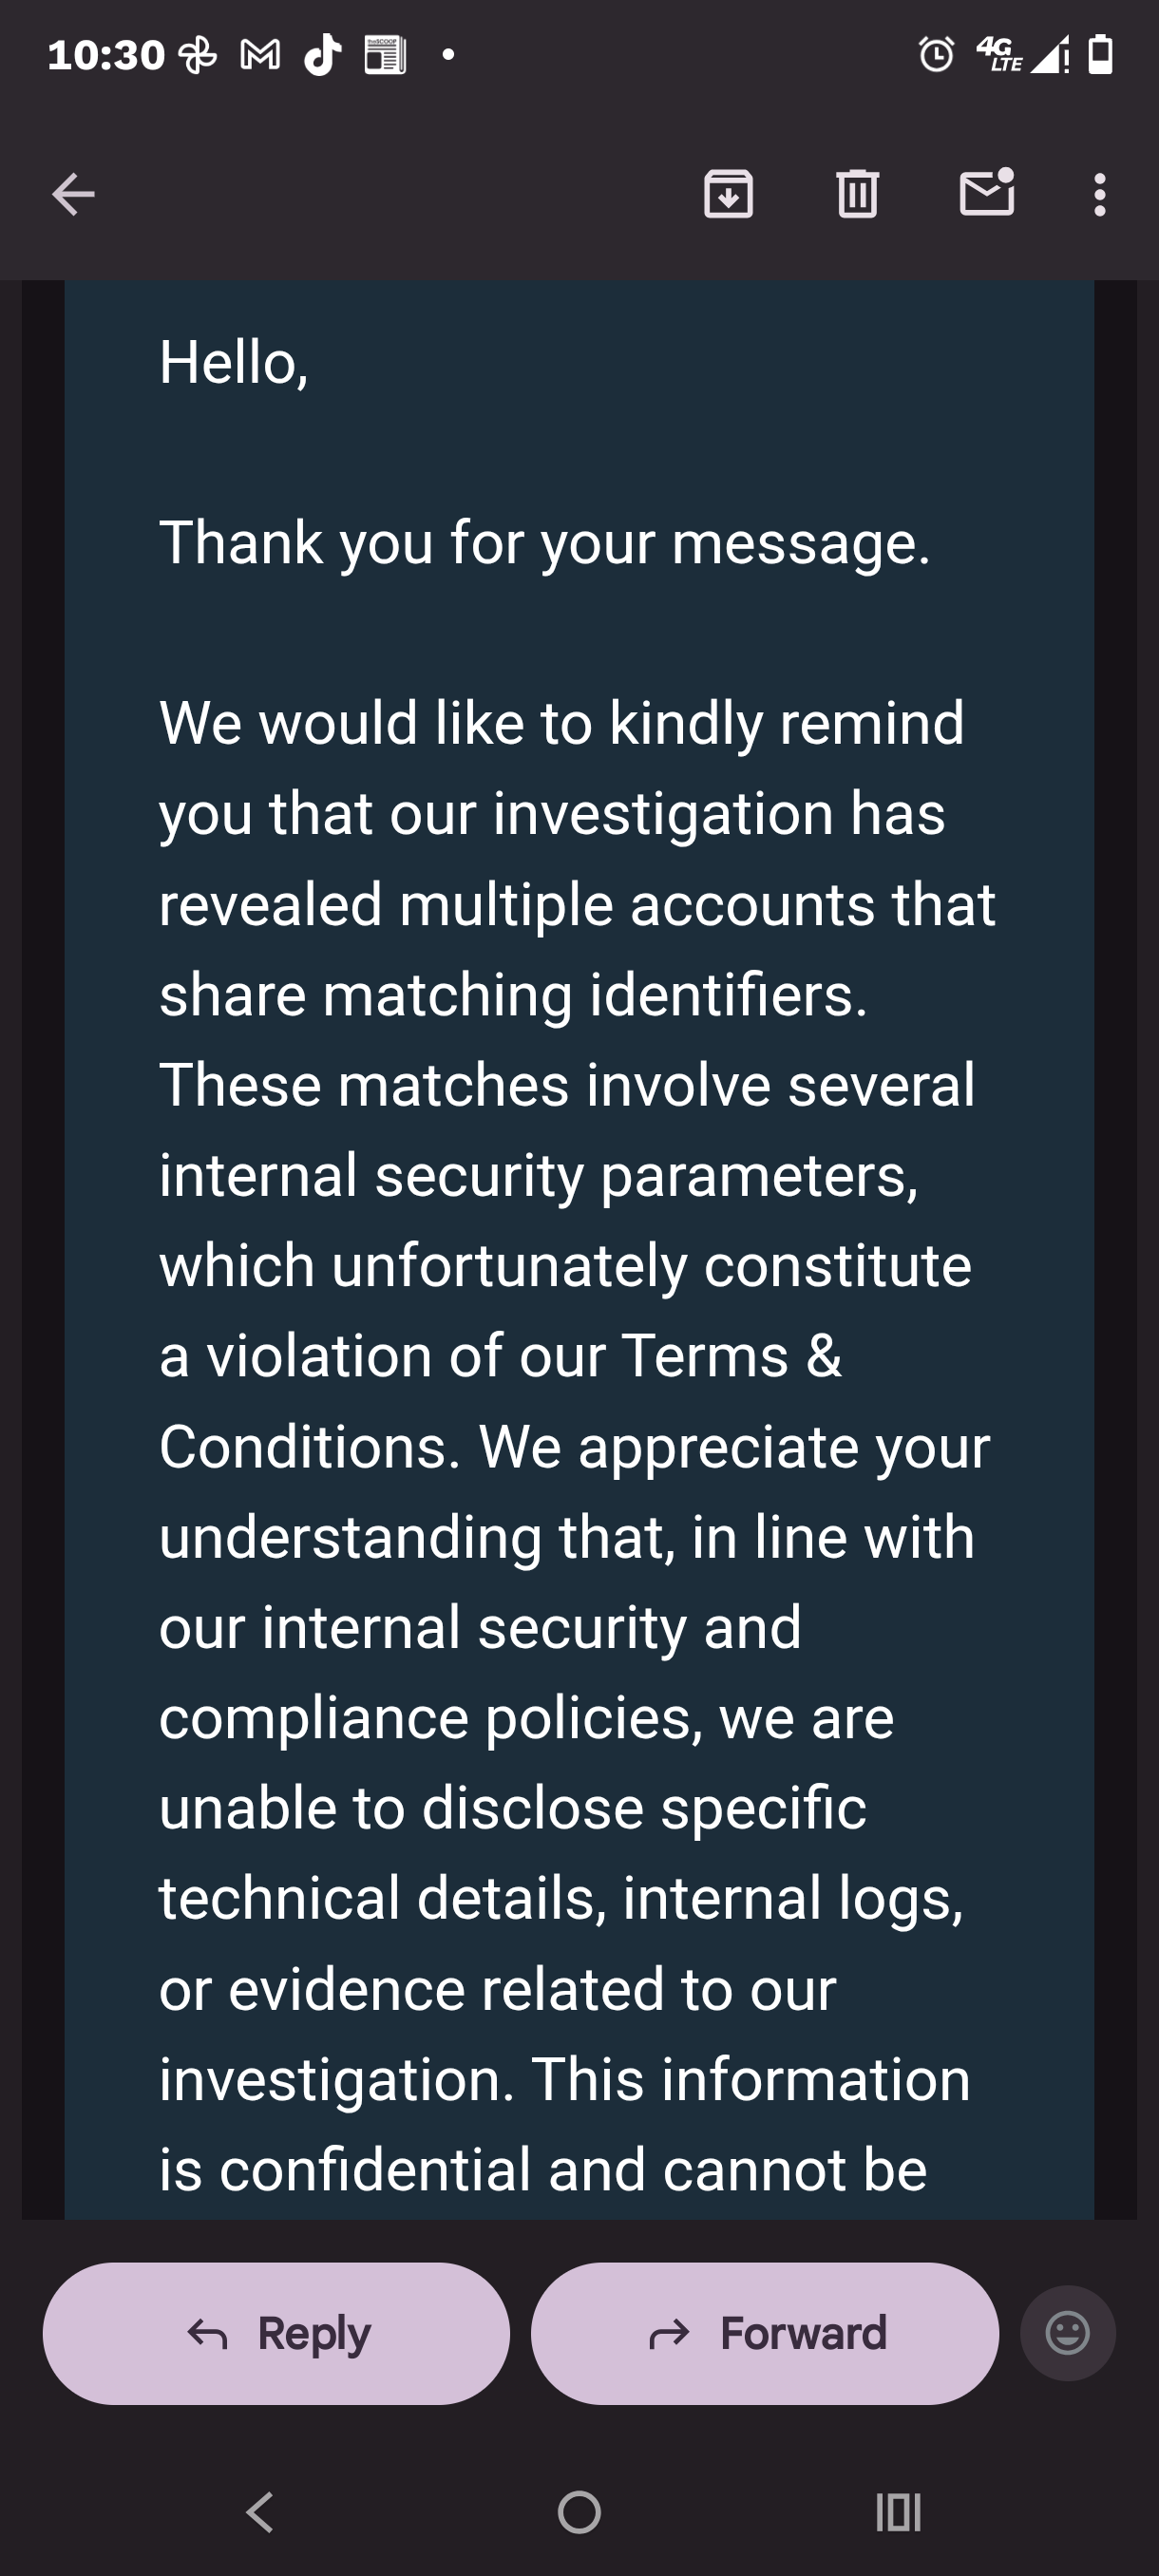Tap the 10:30 status bar clock
The width and height of the screenshot is (1159, 2576).
point(106,55)
